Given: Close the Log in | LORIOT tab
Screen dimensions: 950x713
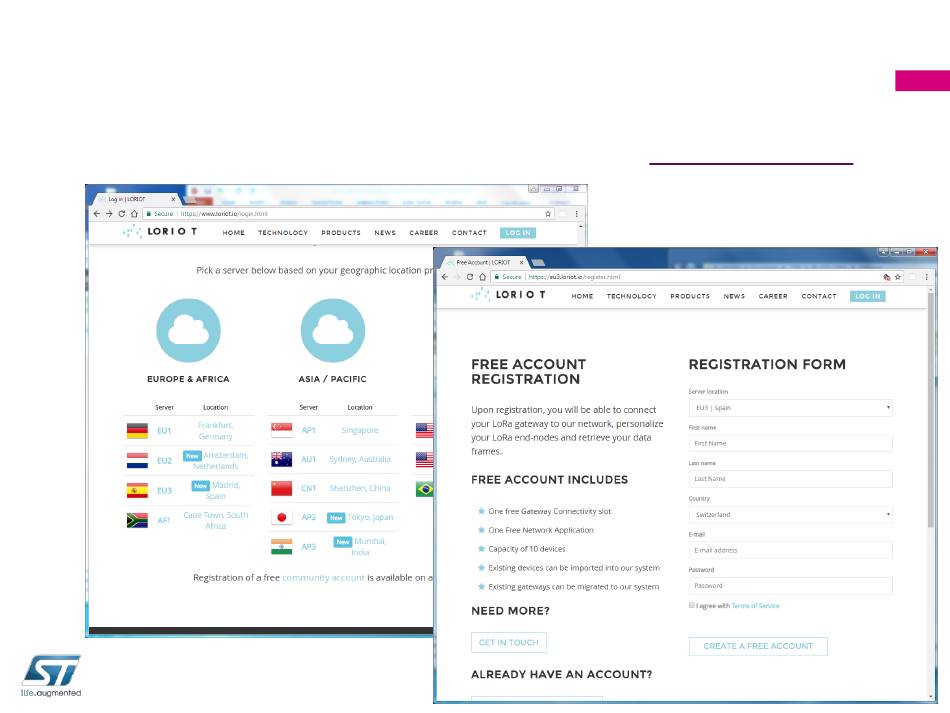Looking at the screenshot, I should [173, 199].
